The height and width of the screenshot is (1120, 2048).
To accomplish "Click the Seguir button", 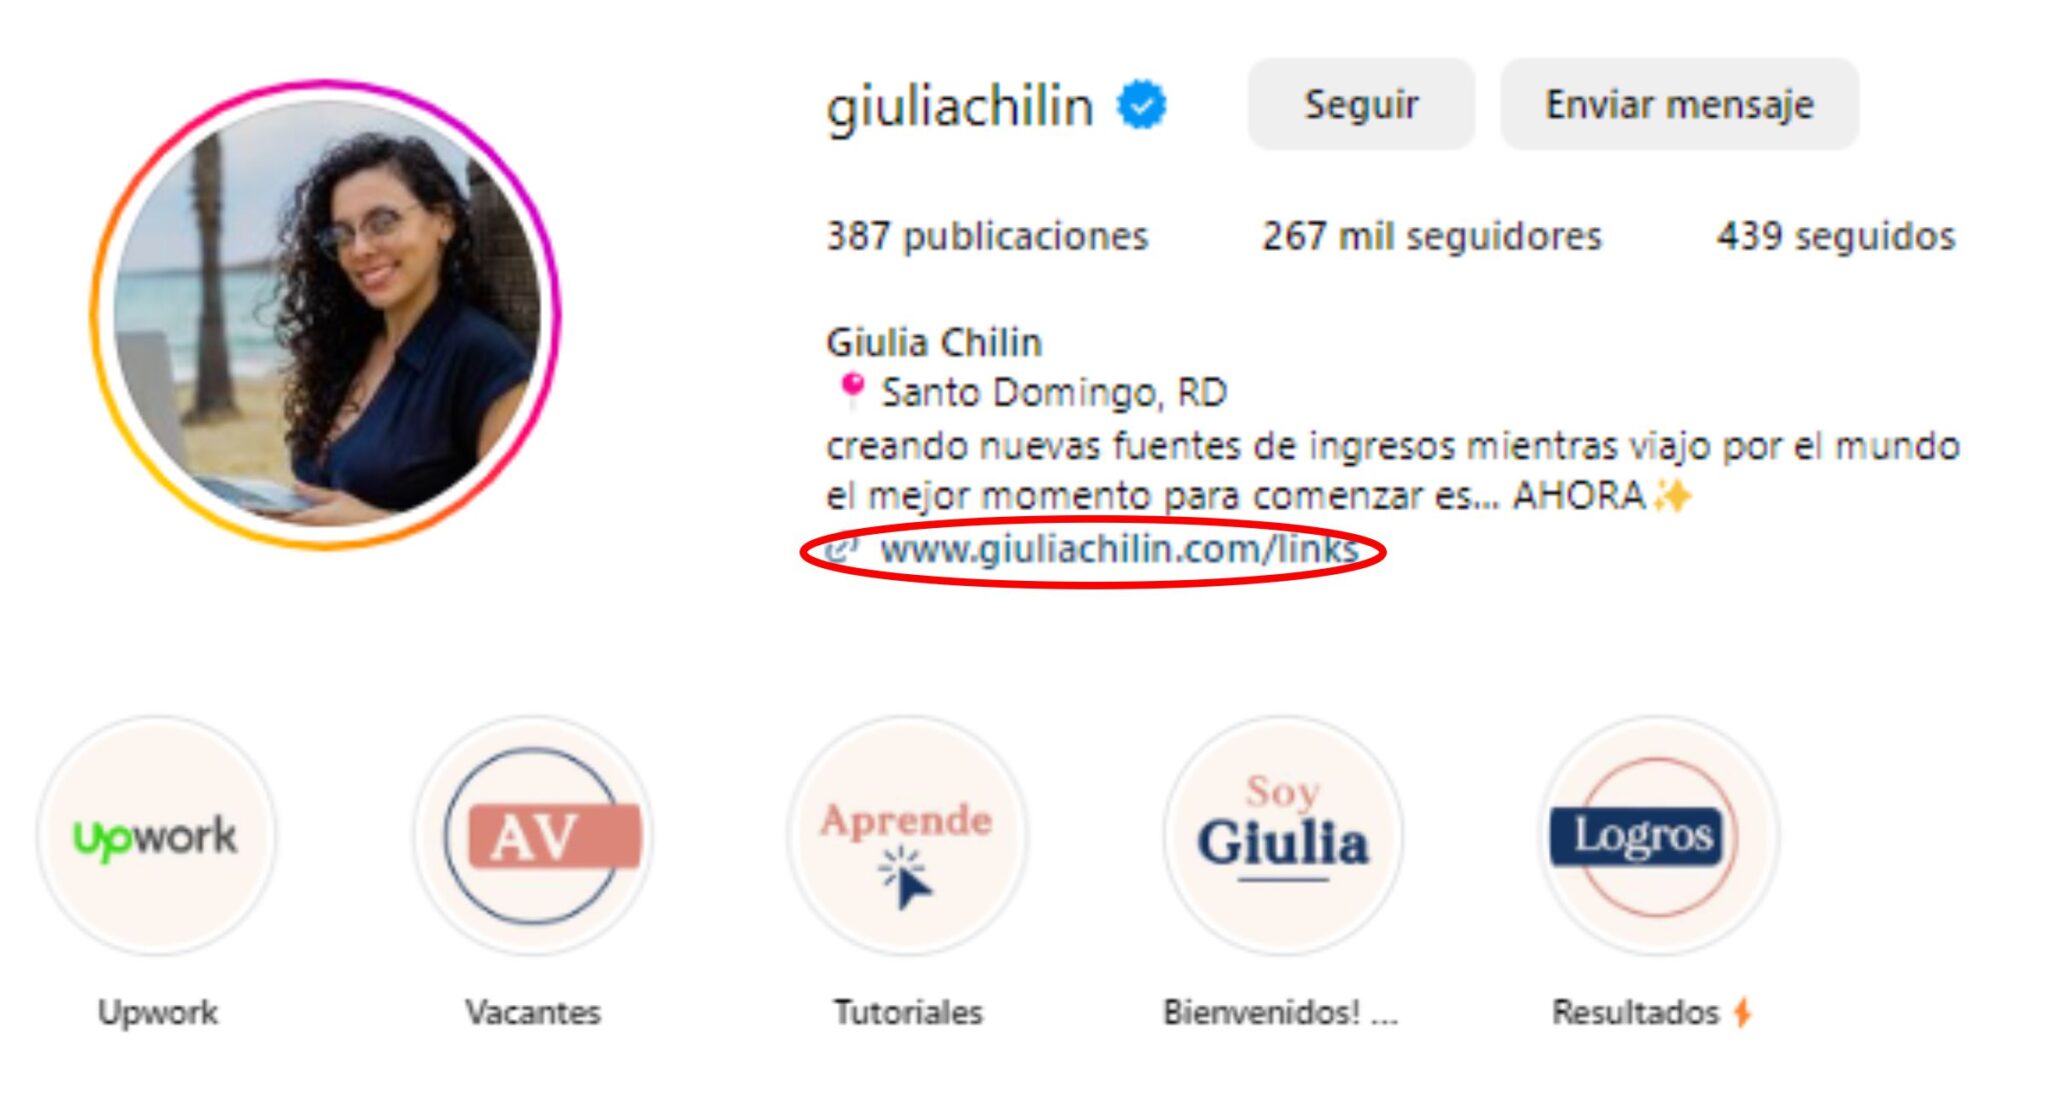I will [x=1361, y=104].
